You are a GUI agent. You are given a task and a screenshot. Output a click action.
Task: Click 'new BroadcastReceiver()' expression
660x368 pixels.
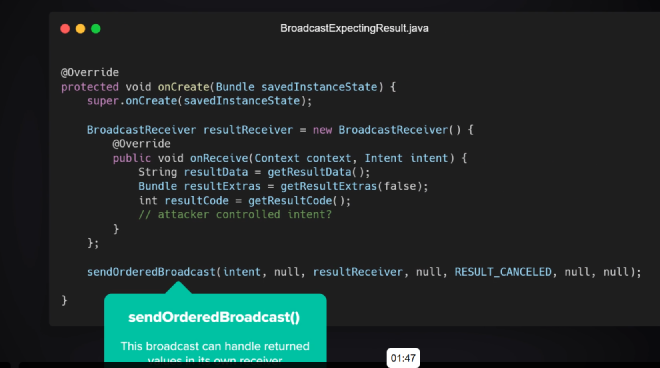click(387, 130)
